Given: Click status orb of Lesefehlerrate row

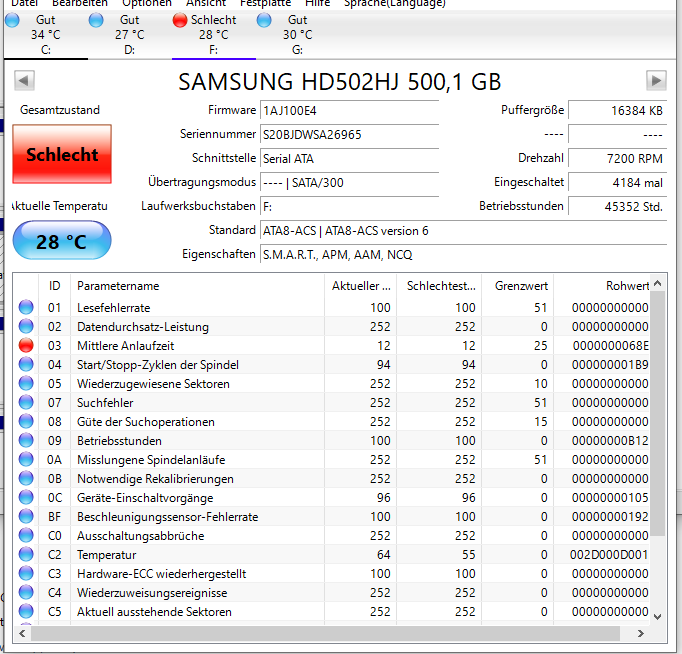Looking at the screenshot, I should (26, 307).
